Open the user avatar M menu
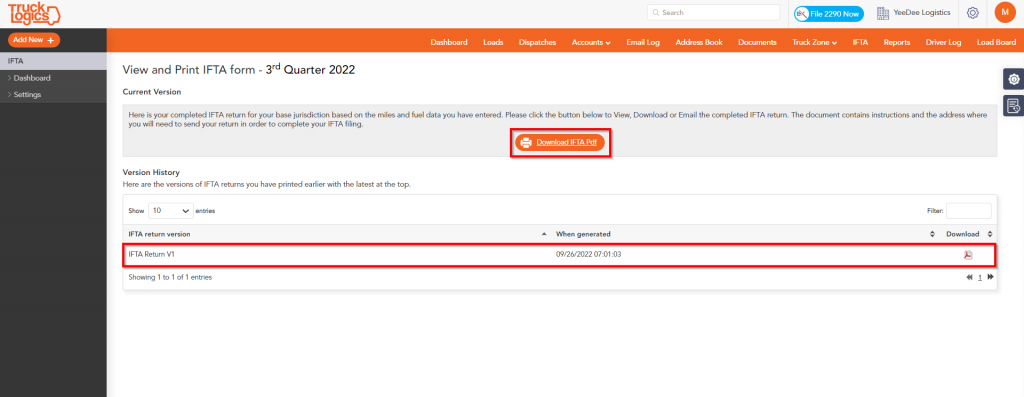Viewport: 1024px width, 397px height. pyautogui.click(x=1004, y=12)
